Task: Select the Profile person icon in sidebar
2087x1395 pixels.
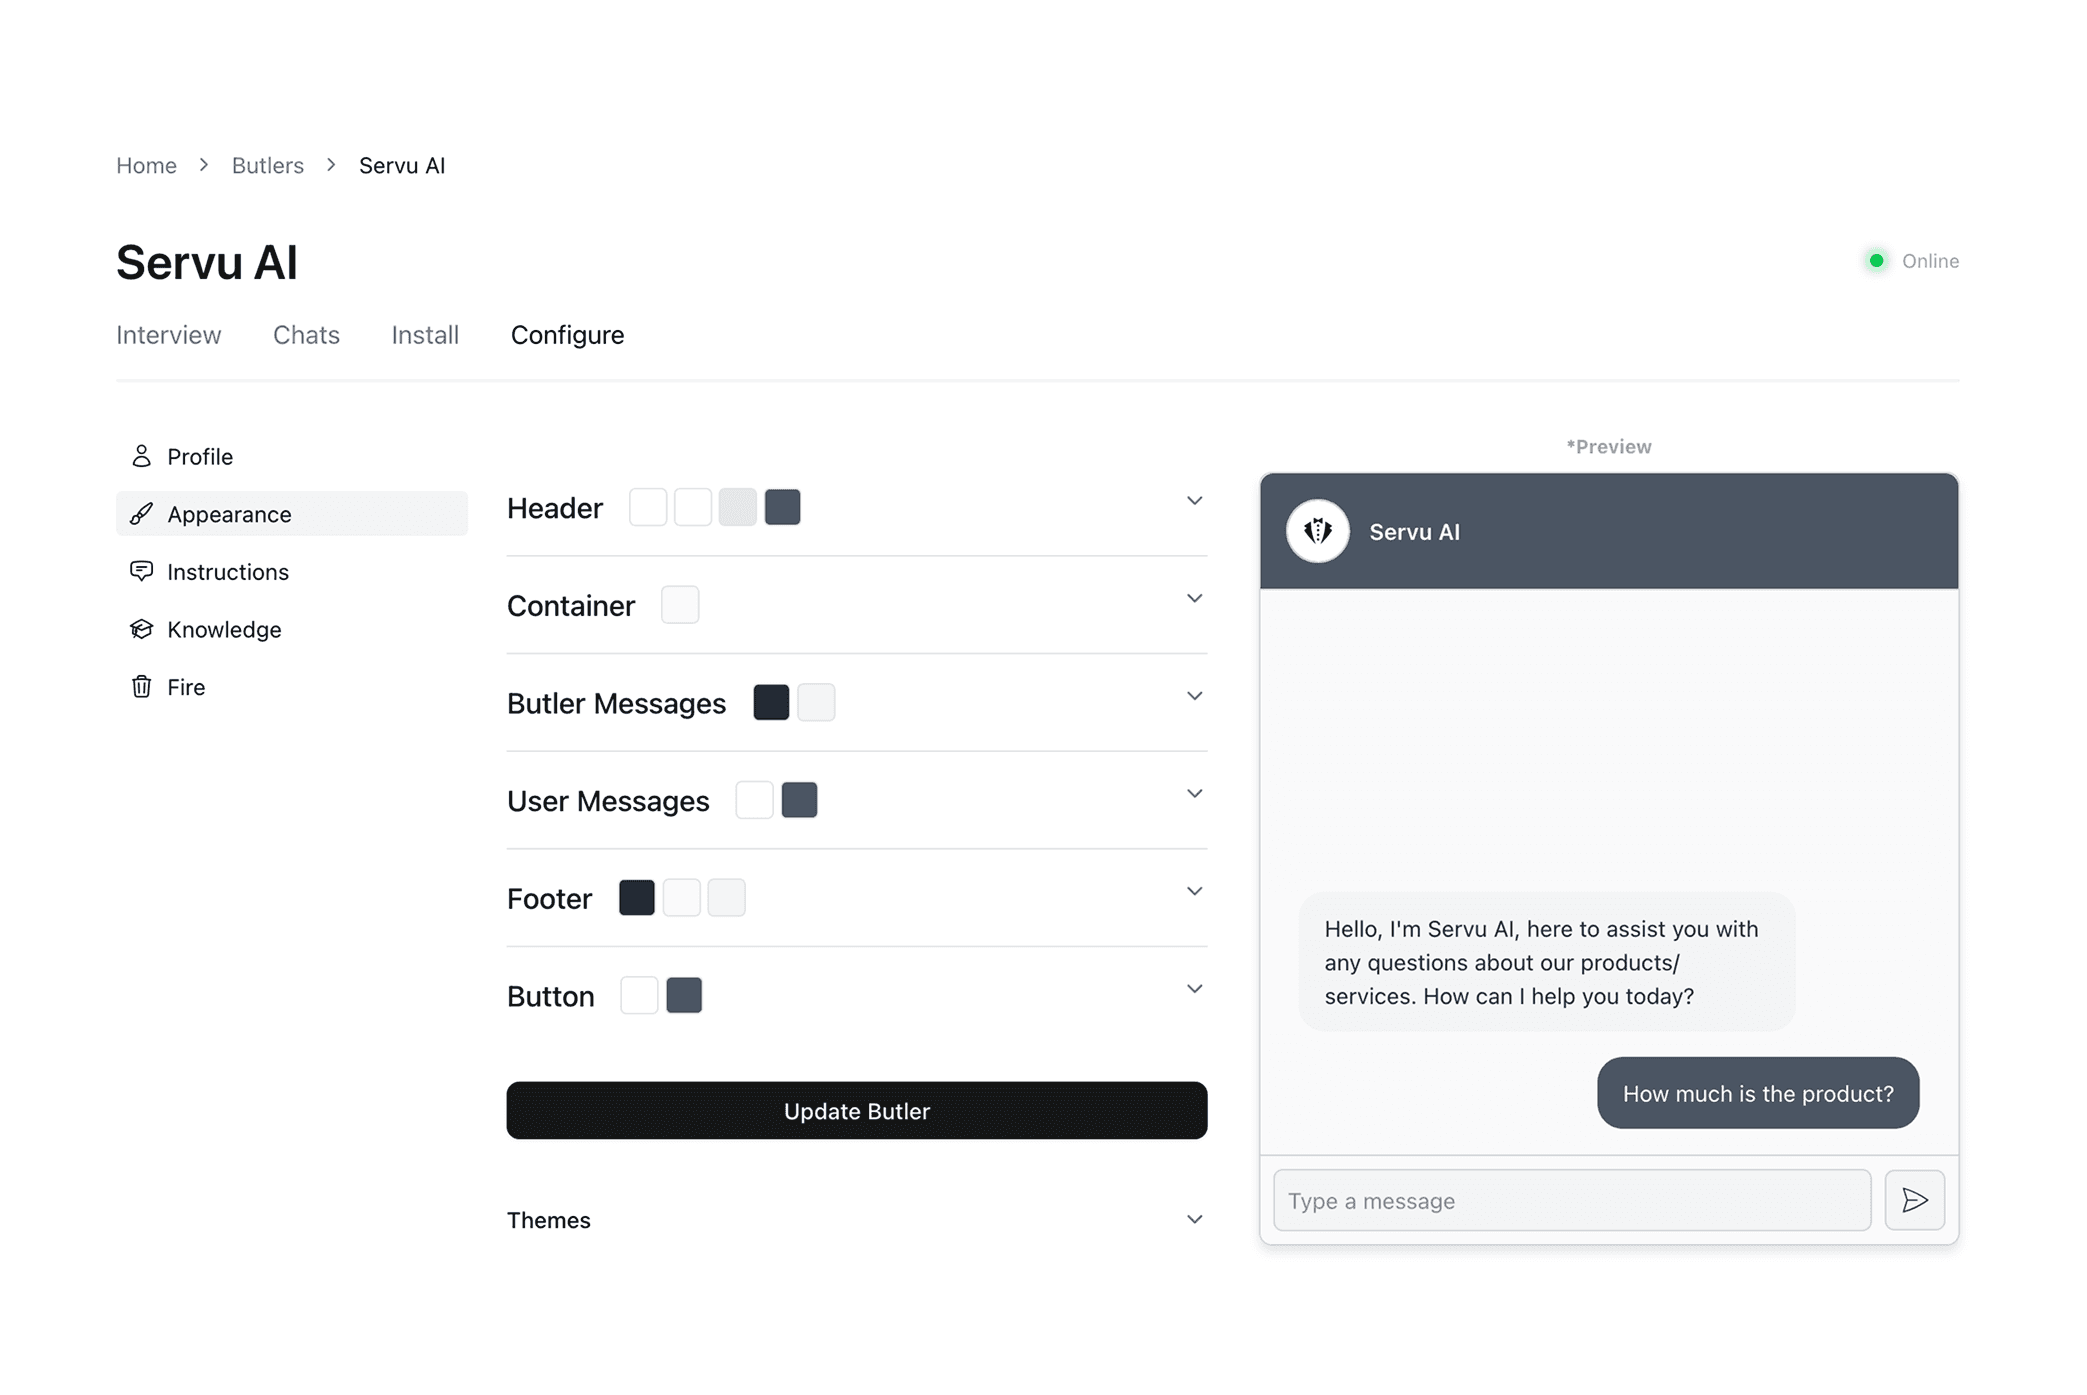Action: [141, 456]
